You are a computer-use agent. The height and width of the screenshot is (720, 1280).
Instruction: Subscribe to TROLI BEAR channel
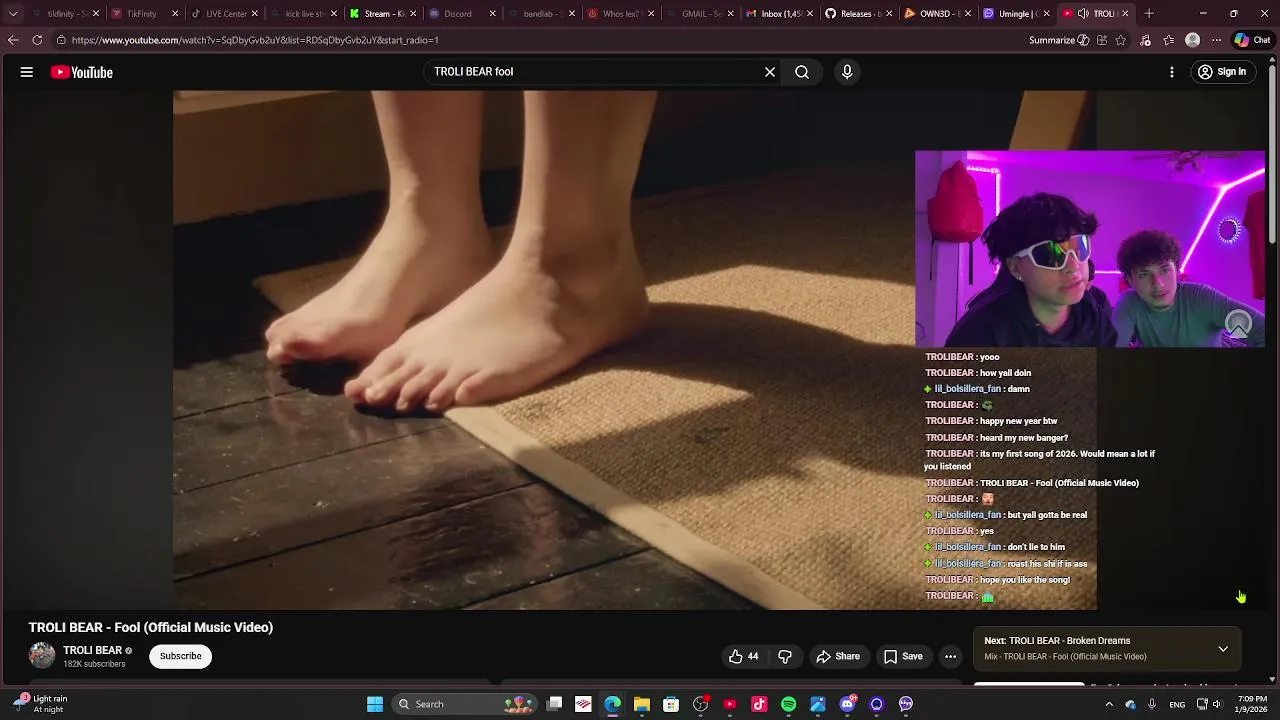pos(181,656)
